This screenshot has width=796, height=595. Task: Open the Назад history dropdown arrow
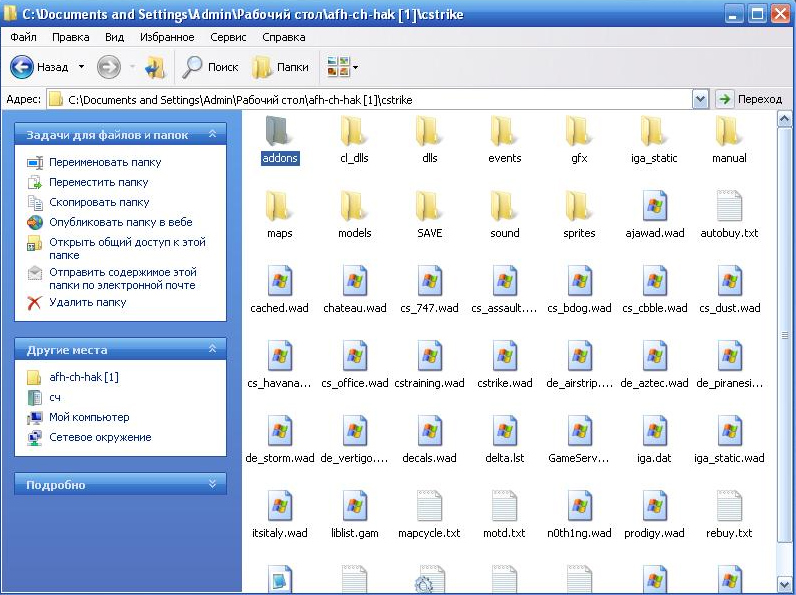(81, 67)
